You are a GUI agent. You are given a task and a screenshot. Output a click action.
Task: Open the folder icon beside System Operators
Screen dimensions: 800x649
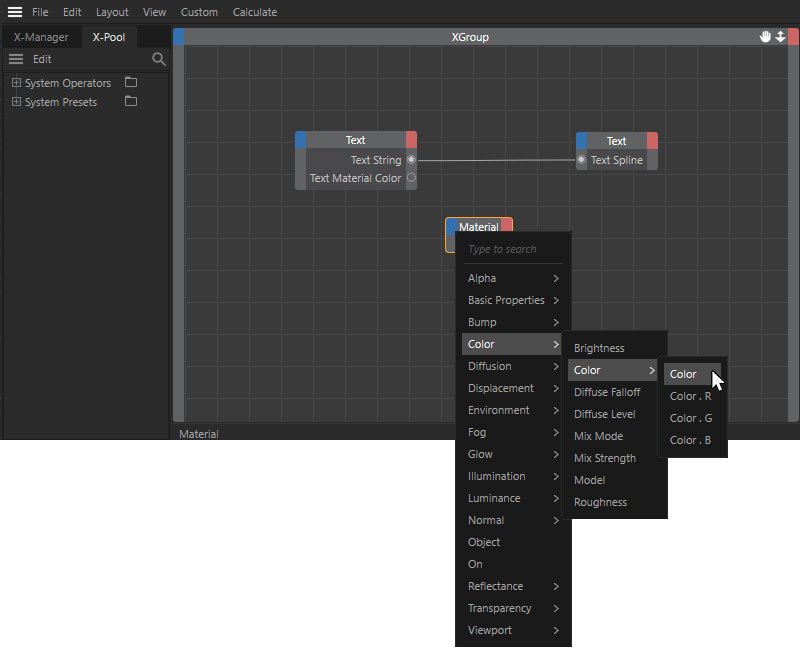click(131, 83)
